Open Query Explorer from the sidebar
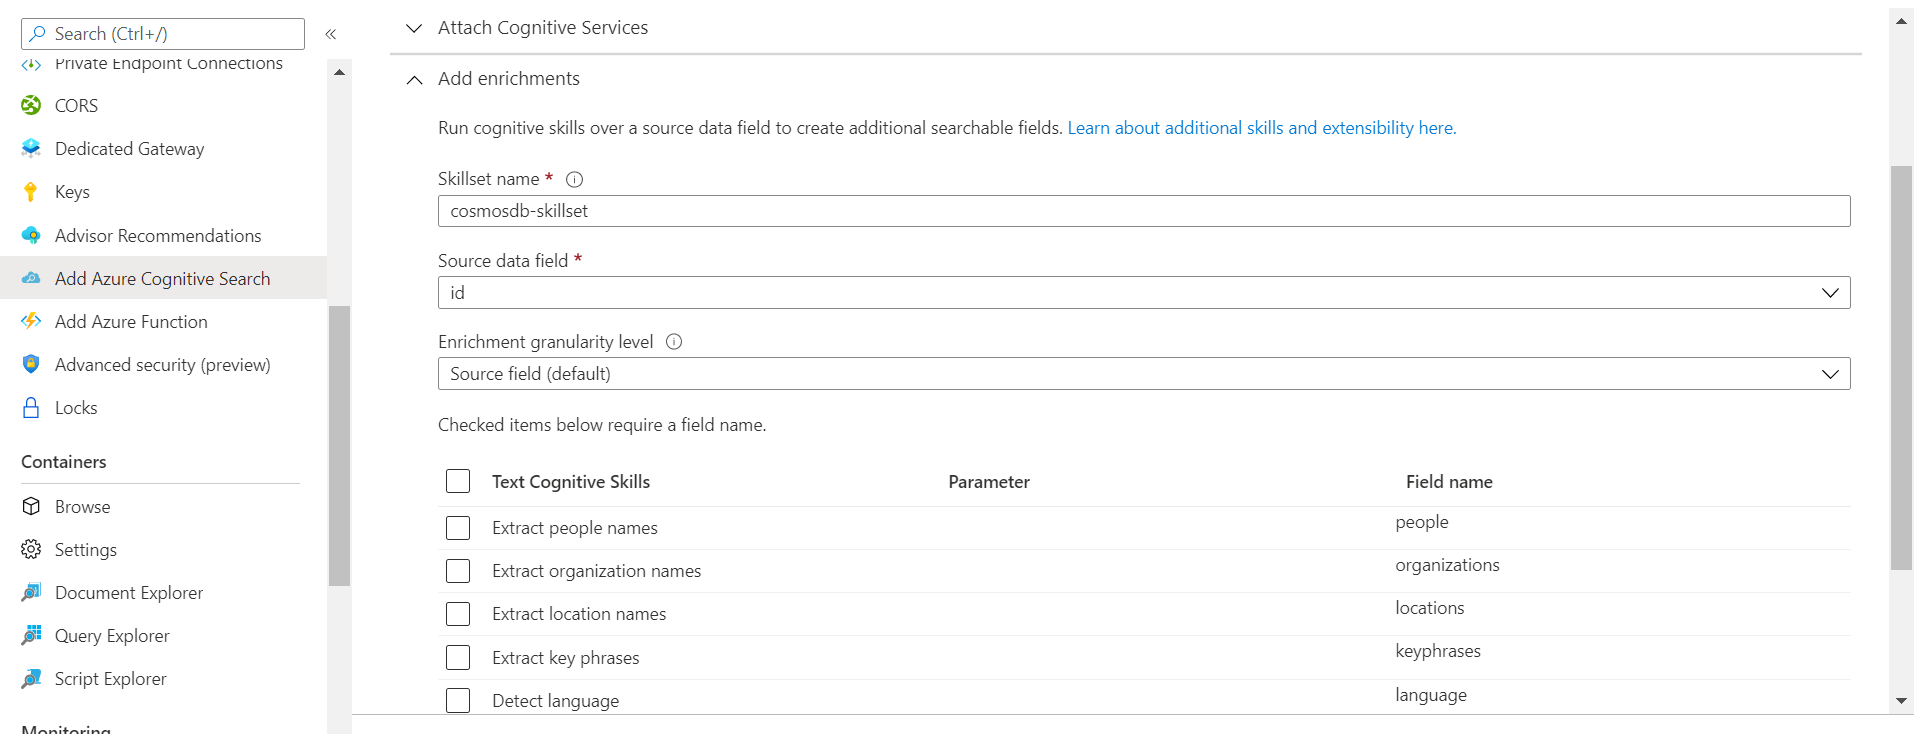Screen dimensions: 1914x734 click(112, 636)
